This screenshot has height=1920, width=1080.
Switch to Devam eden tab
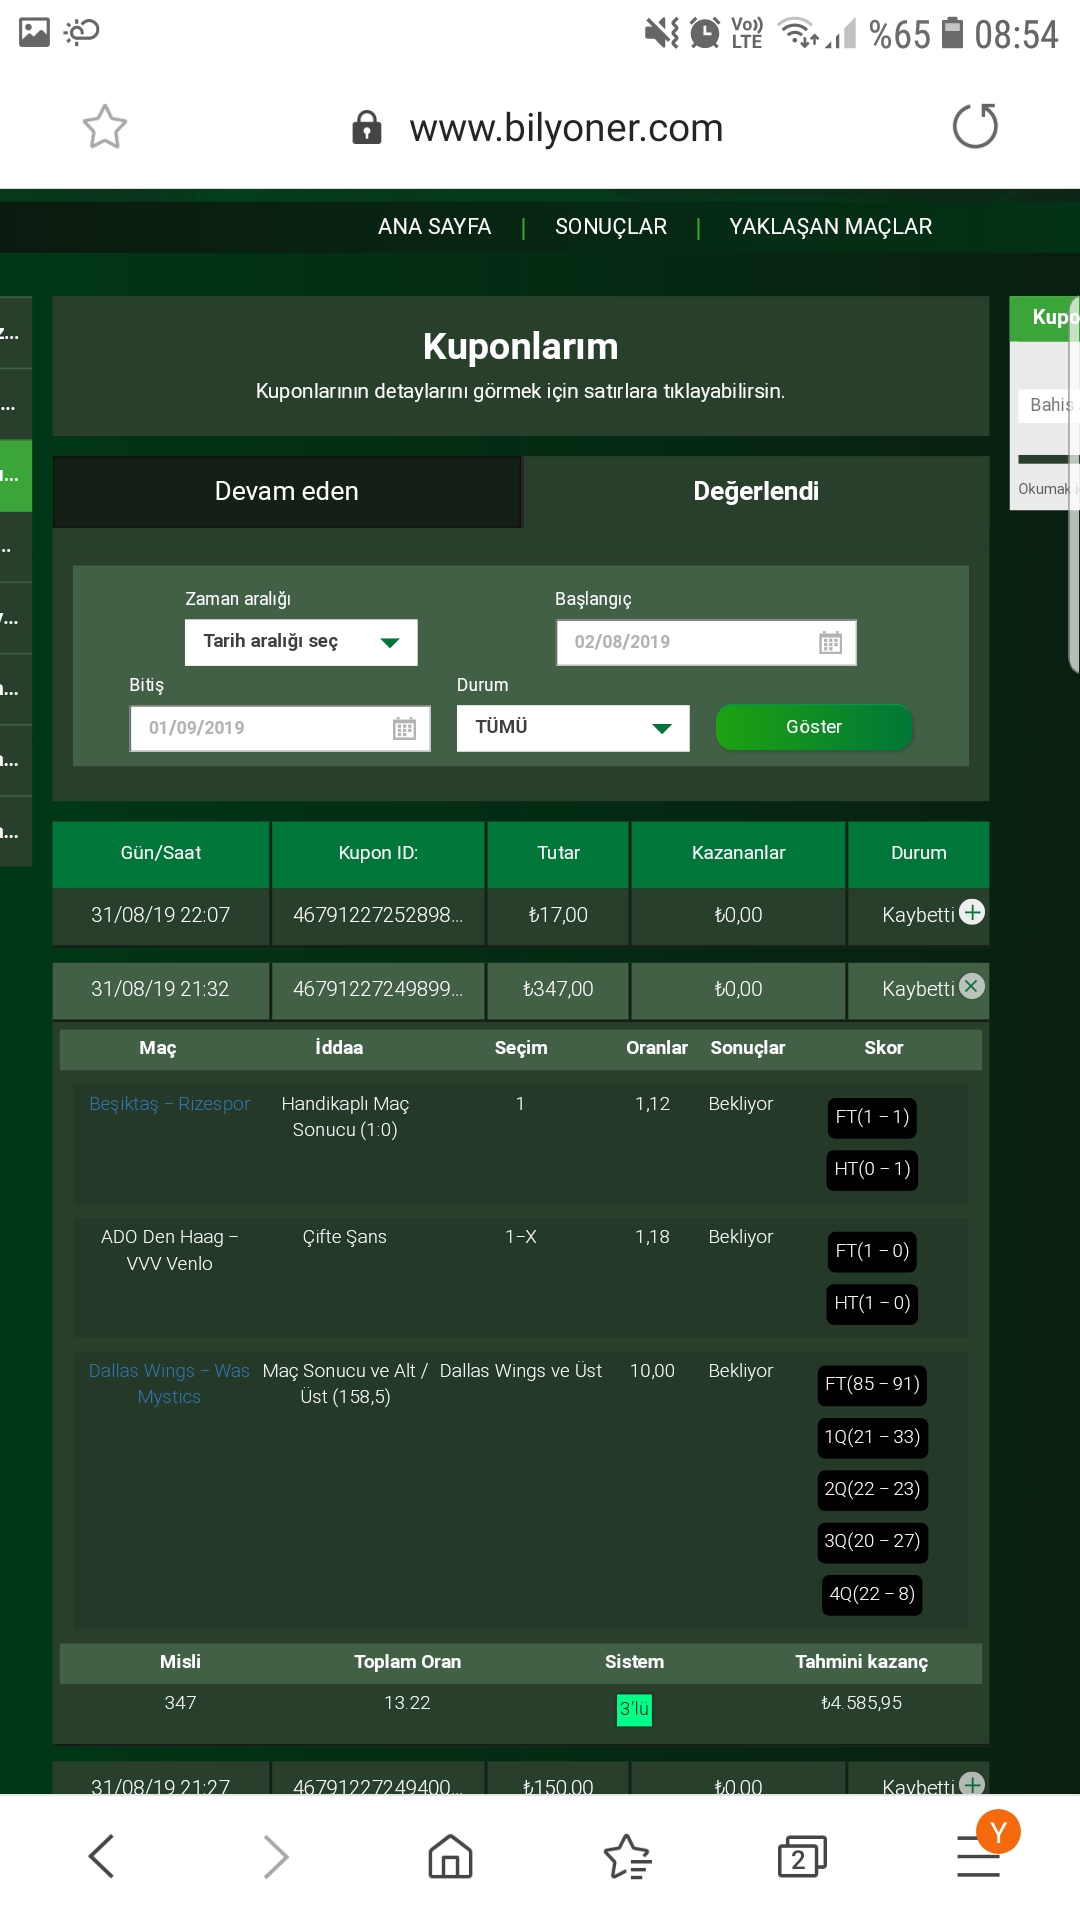tap(287, 492)
